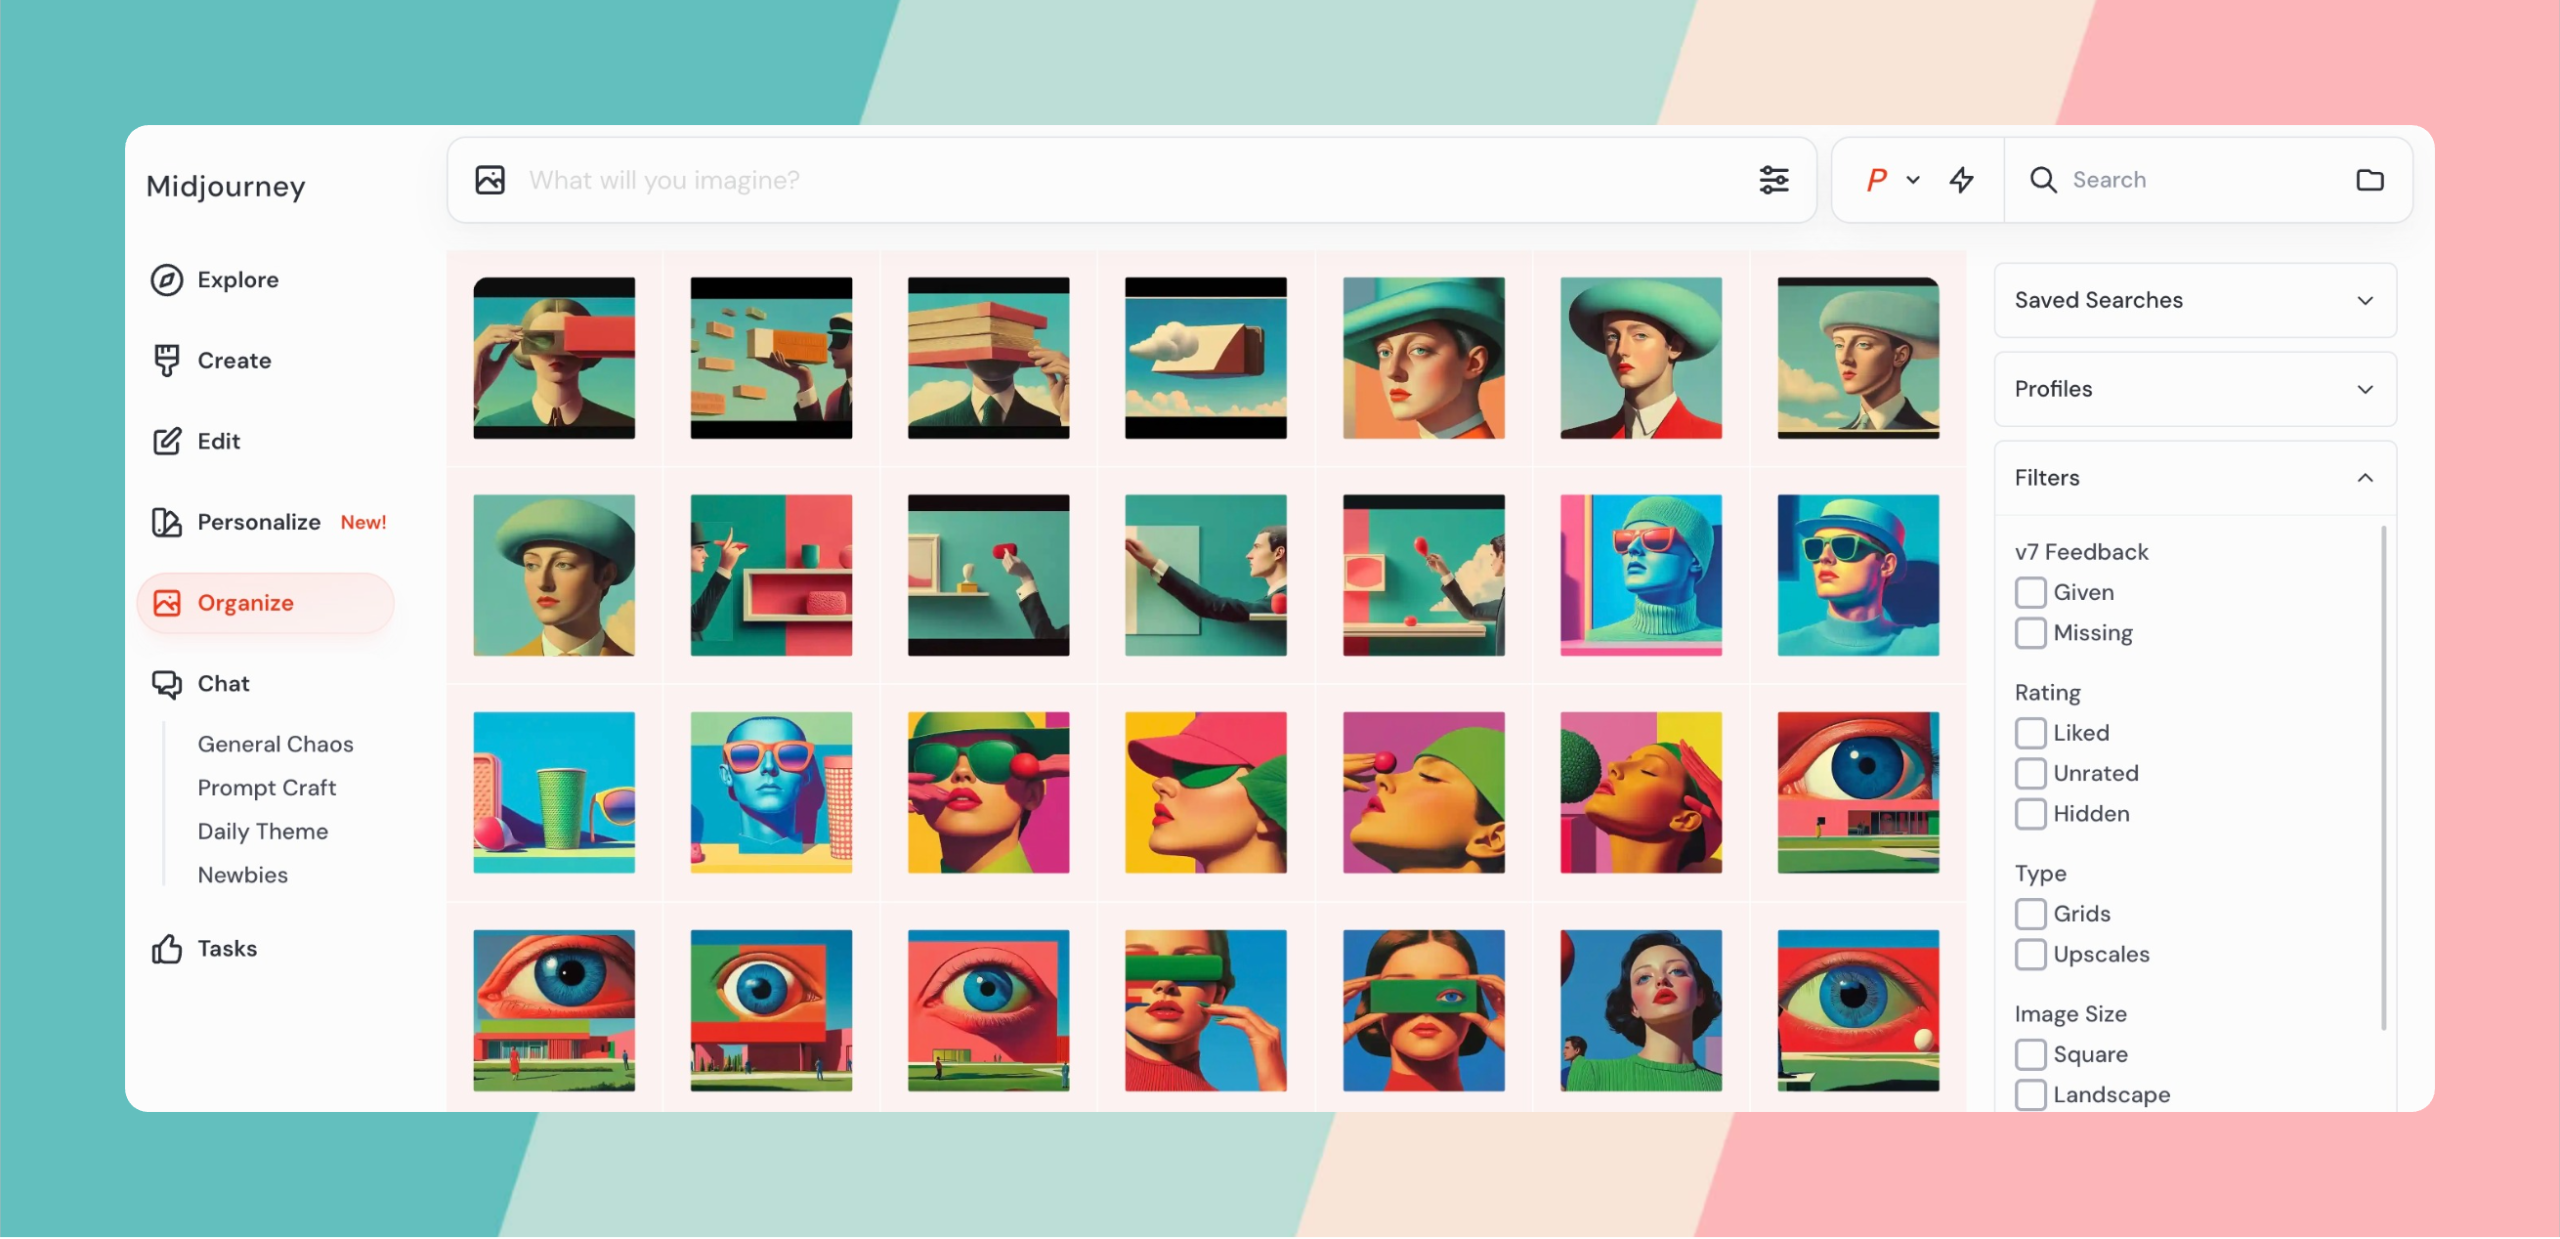Click the 'Image Size' filter heading

pyautogui.click(x=2070, y=1014)
